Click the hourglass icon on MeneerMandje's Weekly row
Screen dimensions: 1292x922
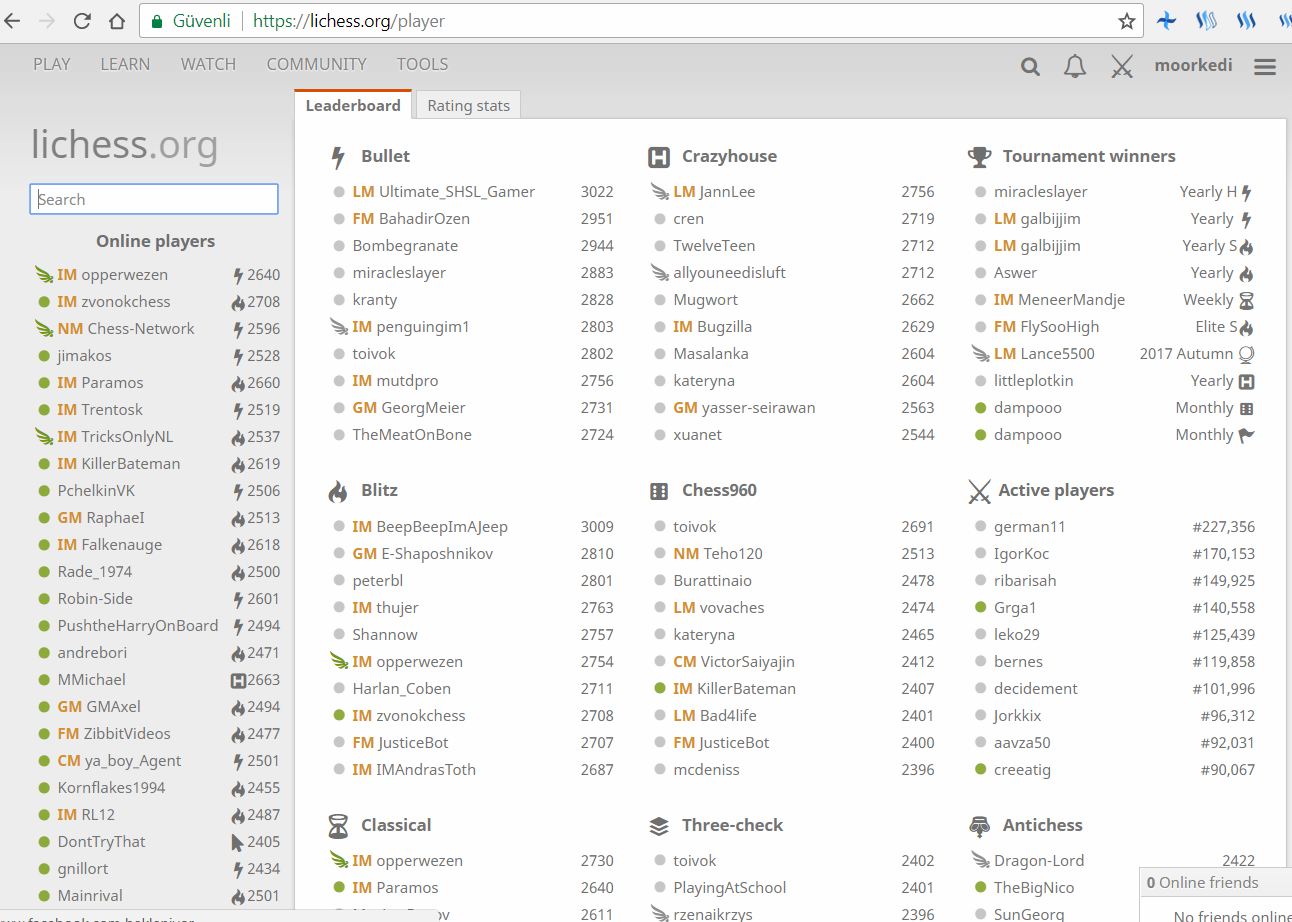pyautogui.click(x=1246, y=300)
